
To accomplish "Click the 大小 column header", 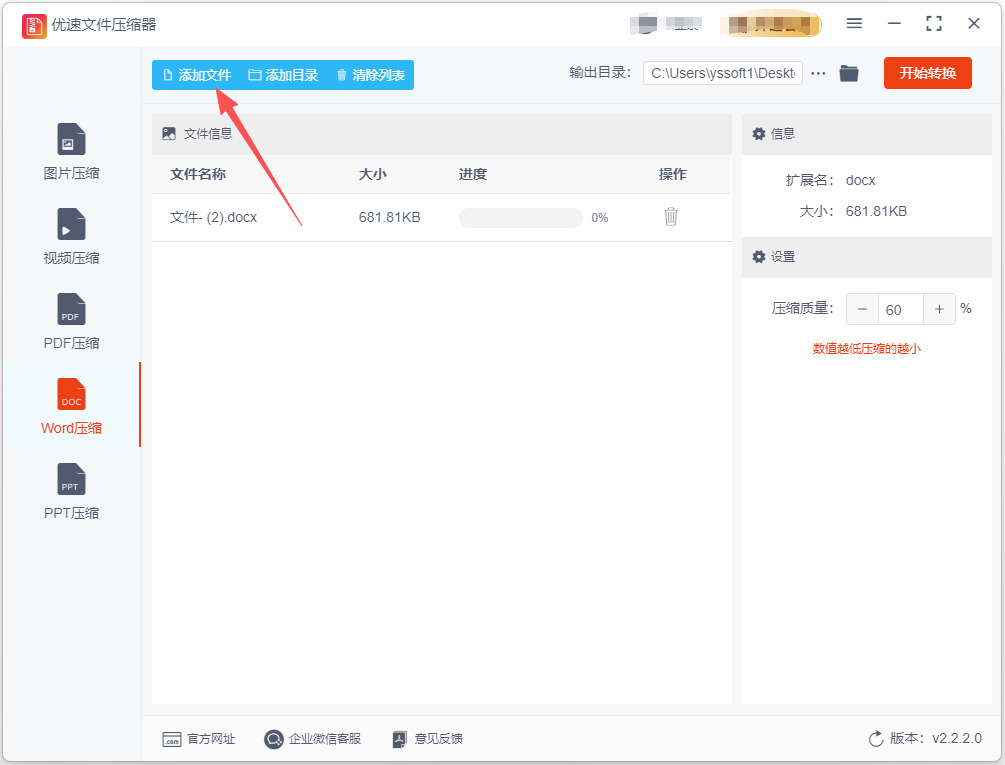I will [372, 174].
